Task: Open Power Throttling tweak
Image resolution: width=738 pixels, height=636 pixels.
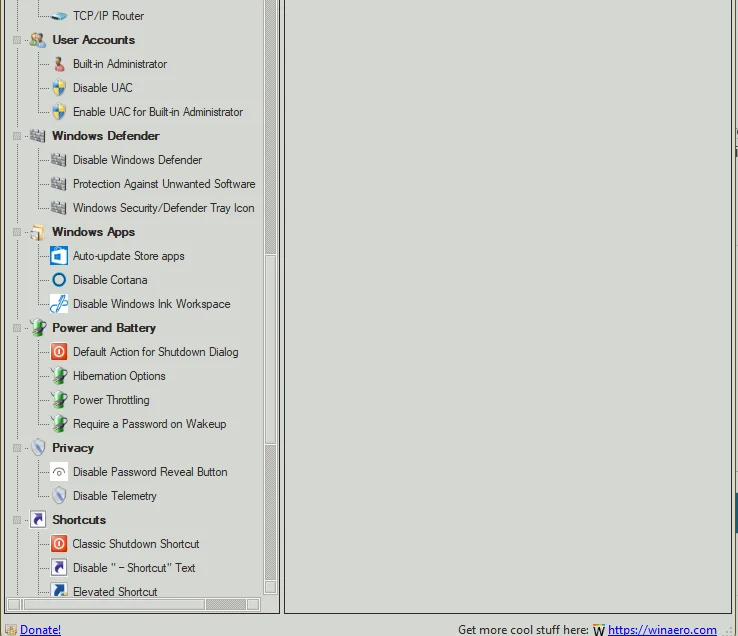Action: pos(111,400)
